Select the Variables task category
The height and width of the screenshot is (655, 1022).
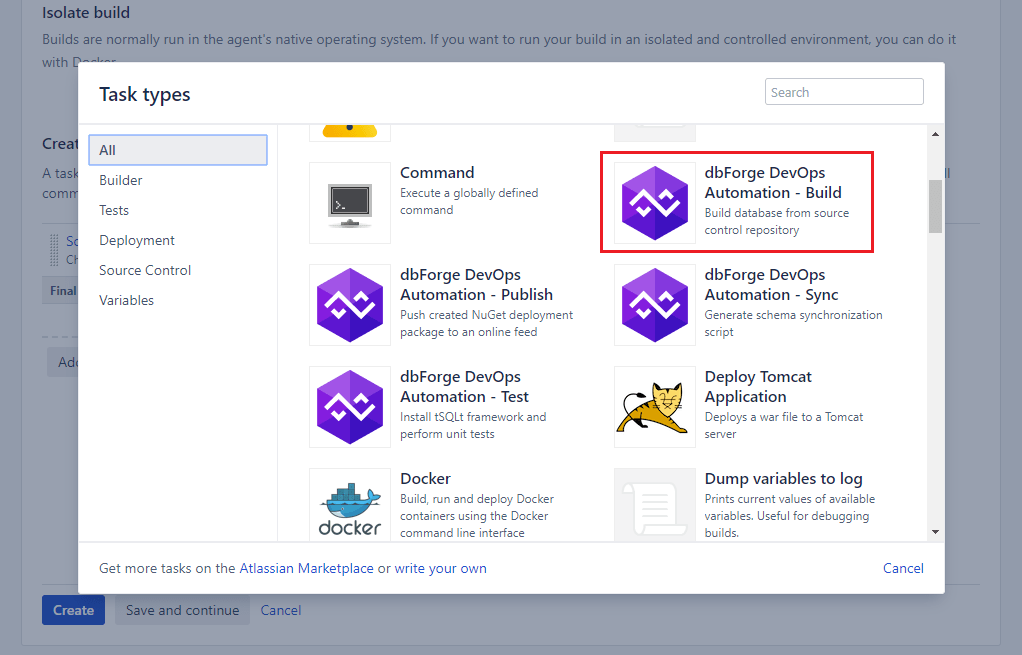click(x=126, y=300)
